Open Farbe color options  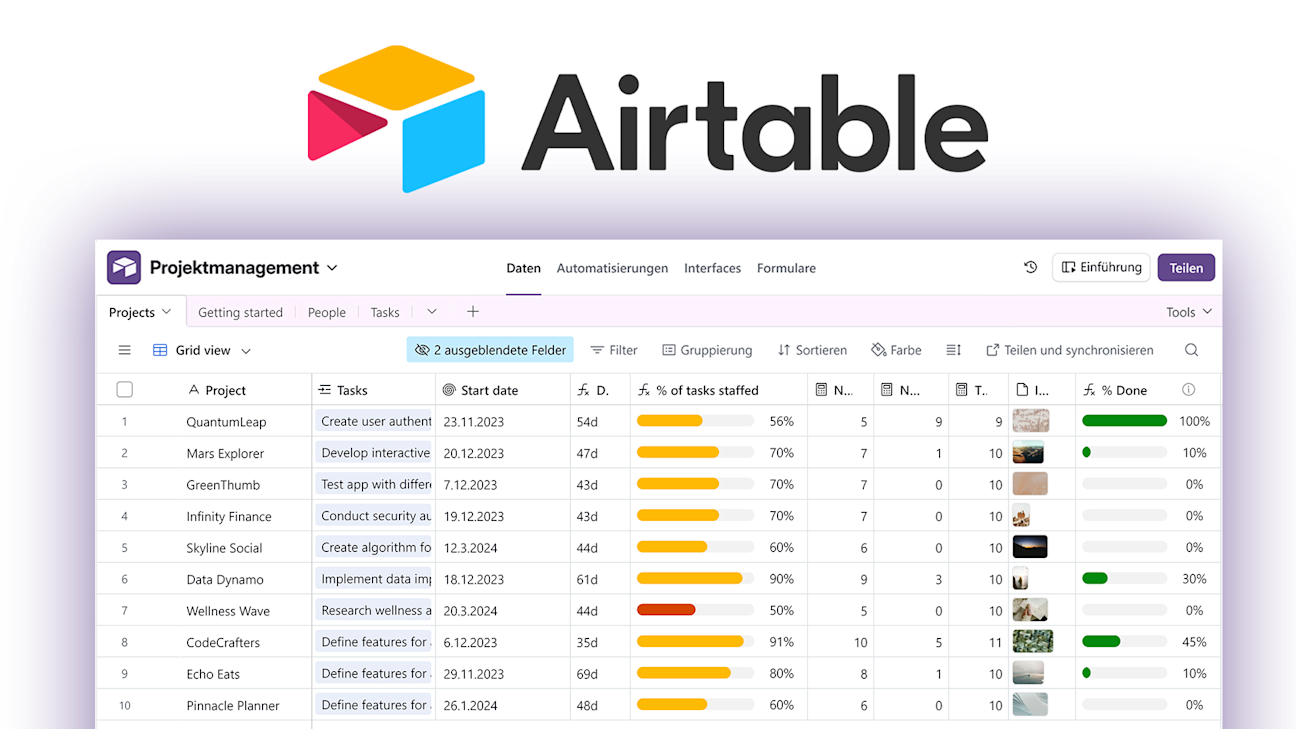(896, 350)
